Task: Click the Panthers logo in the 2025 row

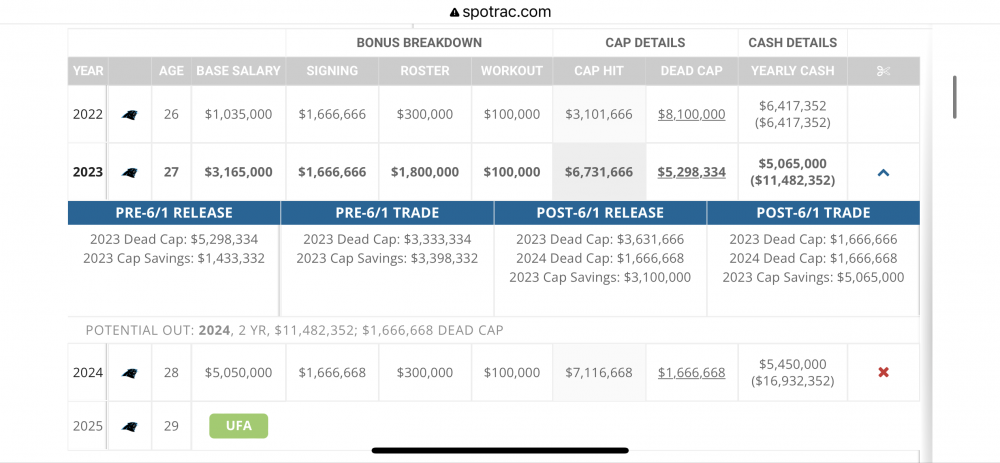Action: pos(129,426)
